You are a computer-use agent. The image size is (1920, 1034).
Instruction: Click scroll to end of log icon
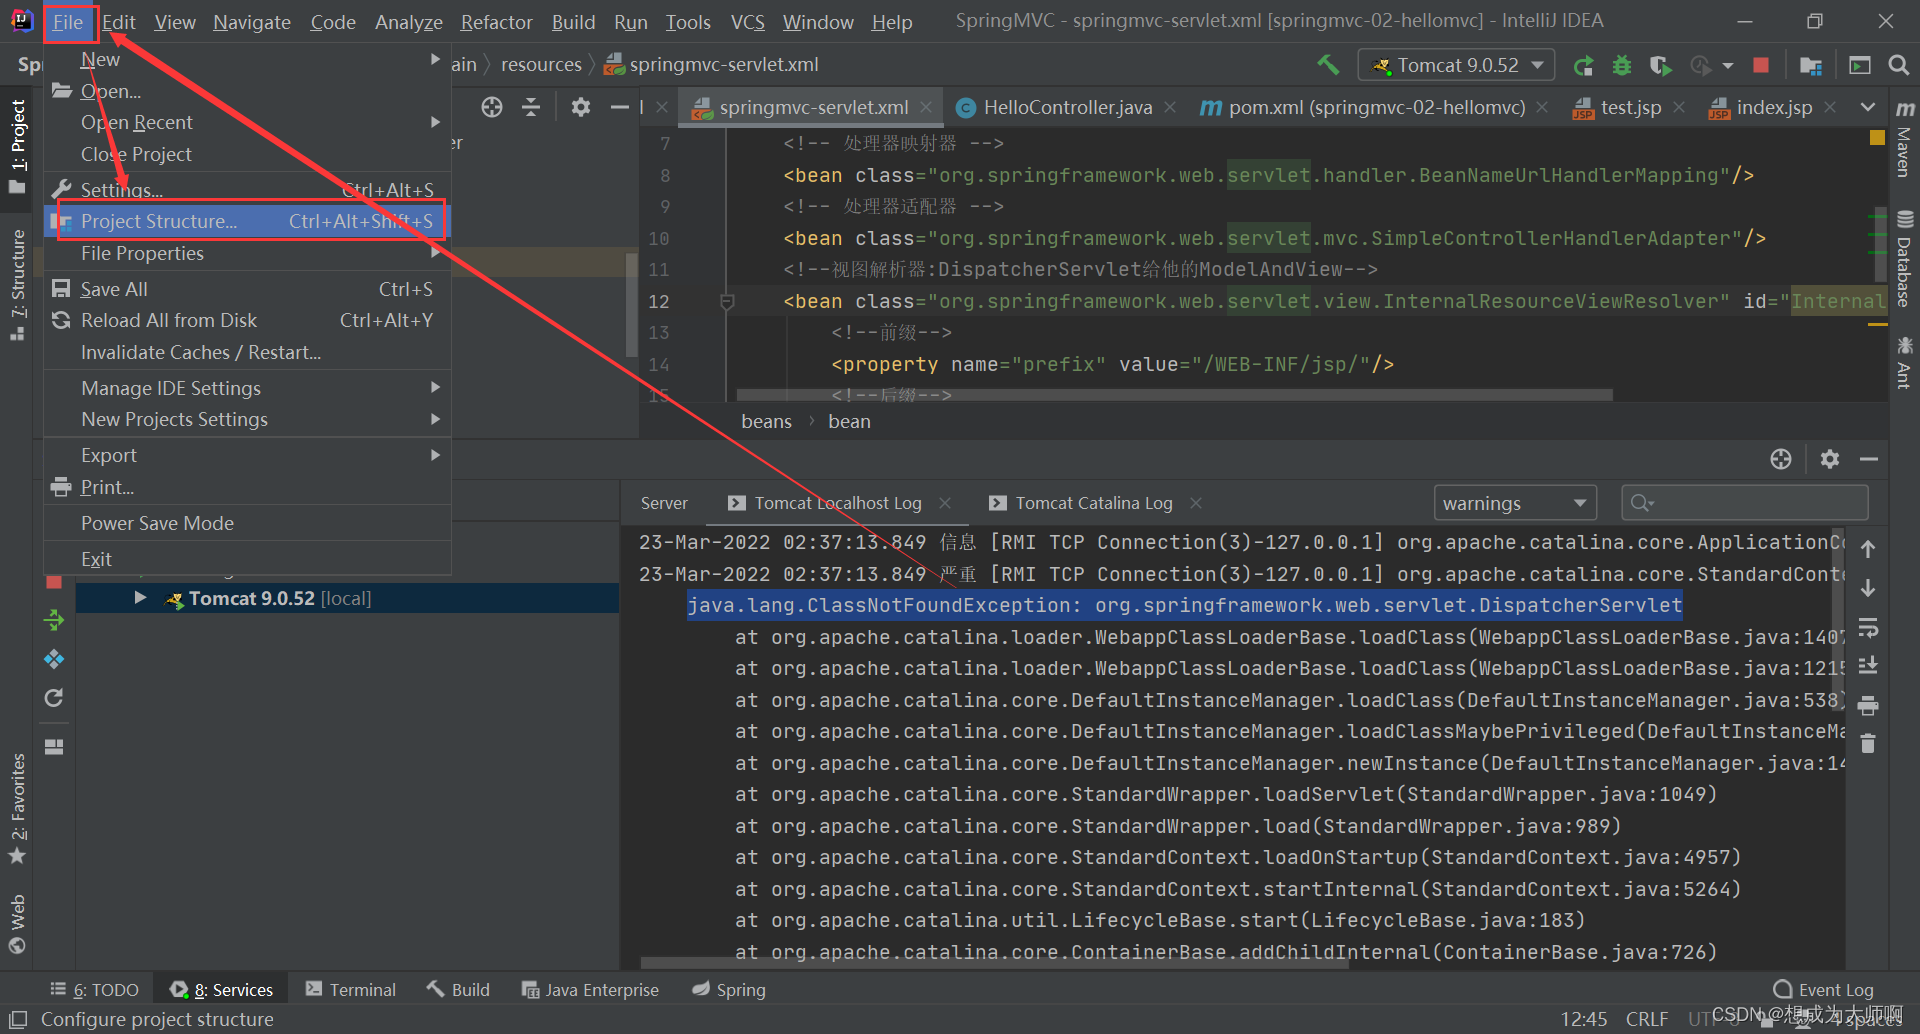click(1868, 666)
